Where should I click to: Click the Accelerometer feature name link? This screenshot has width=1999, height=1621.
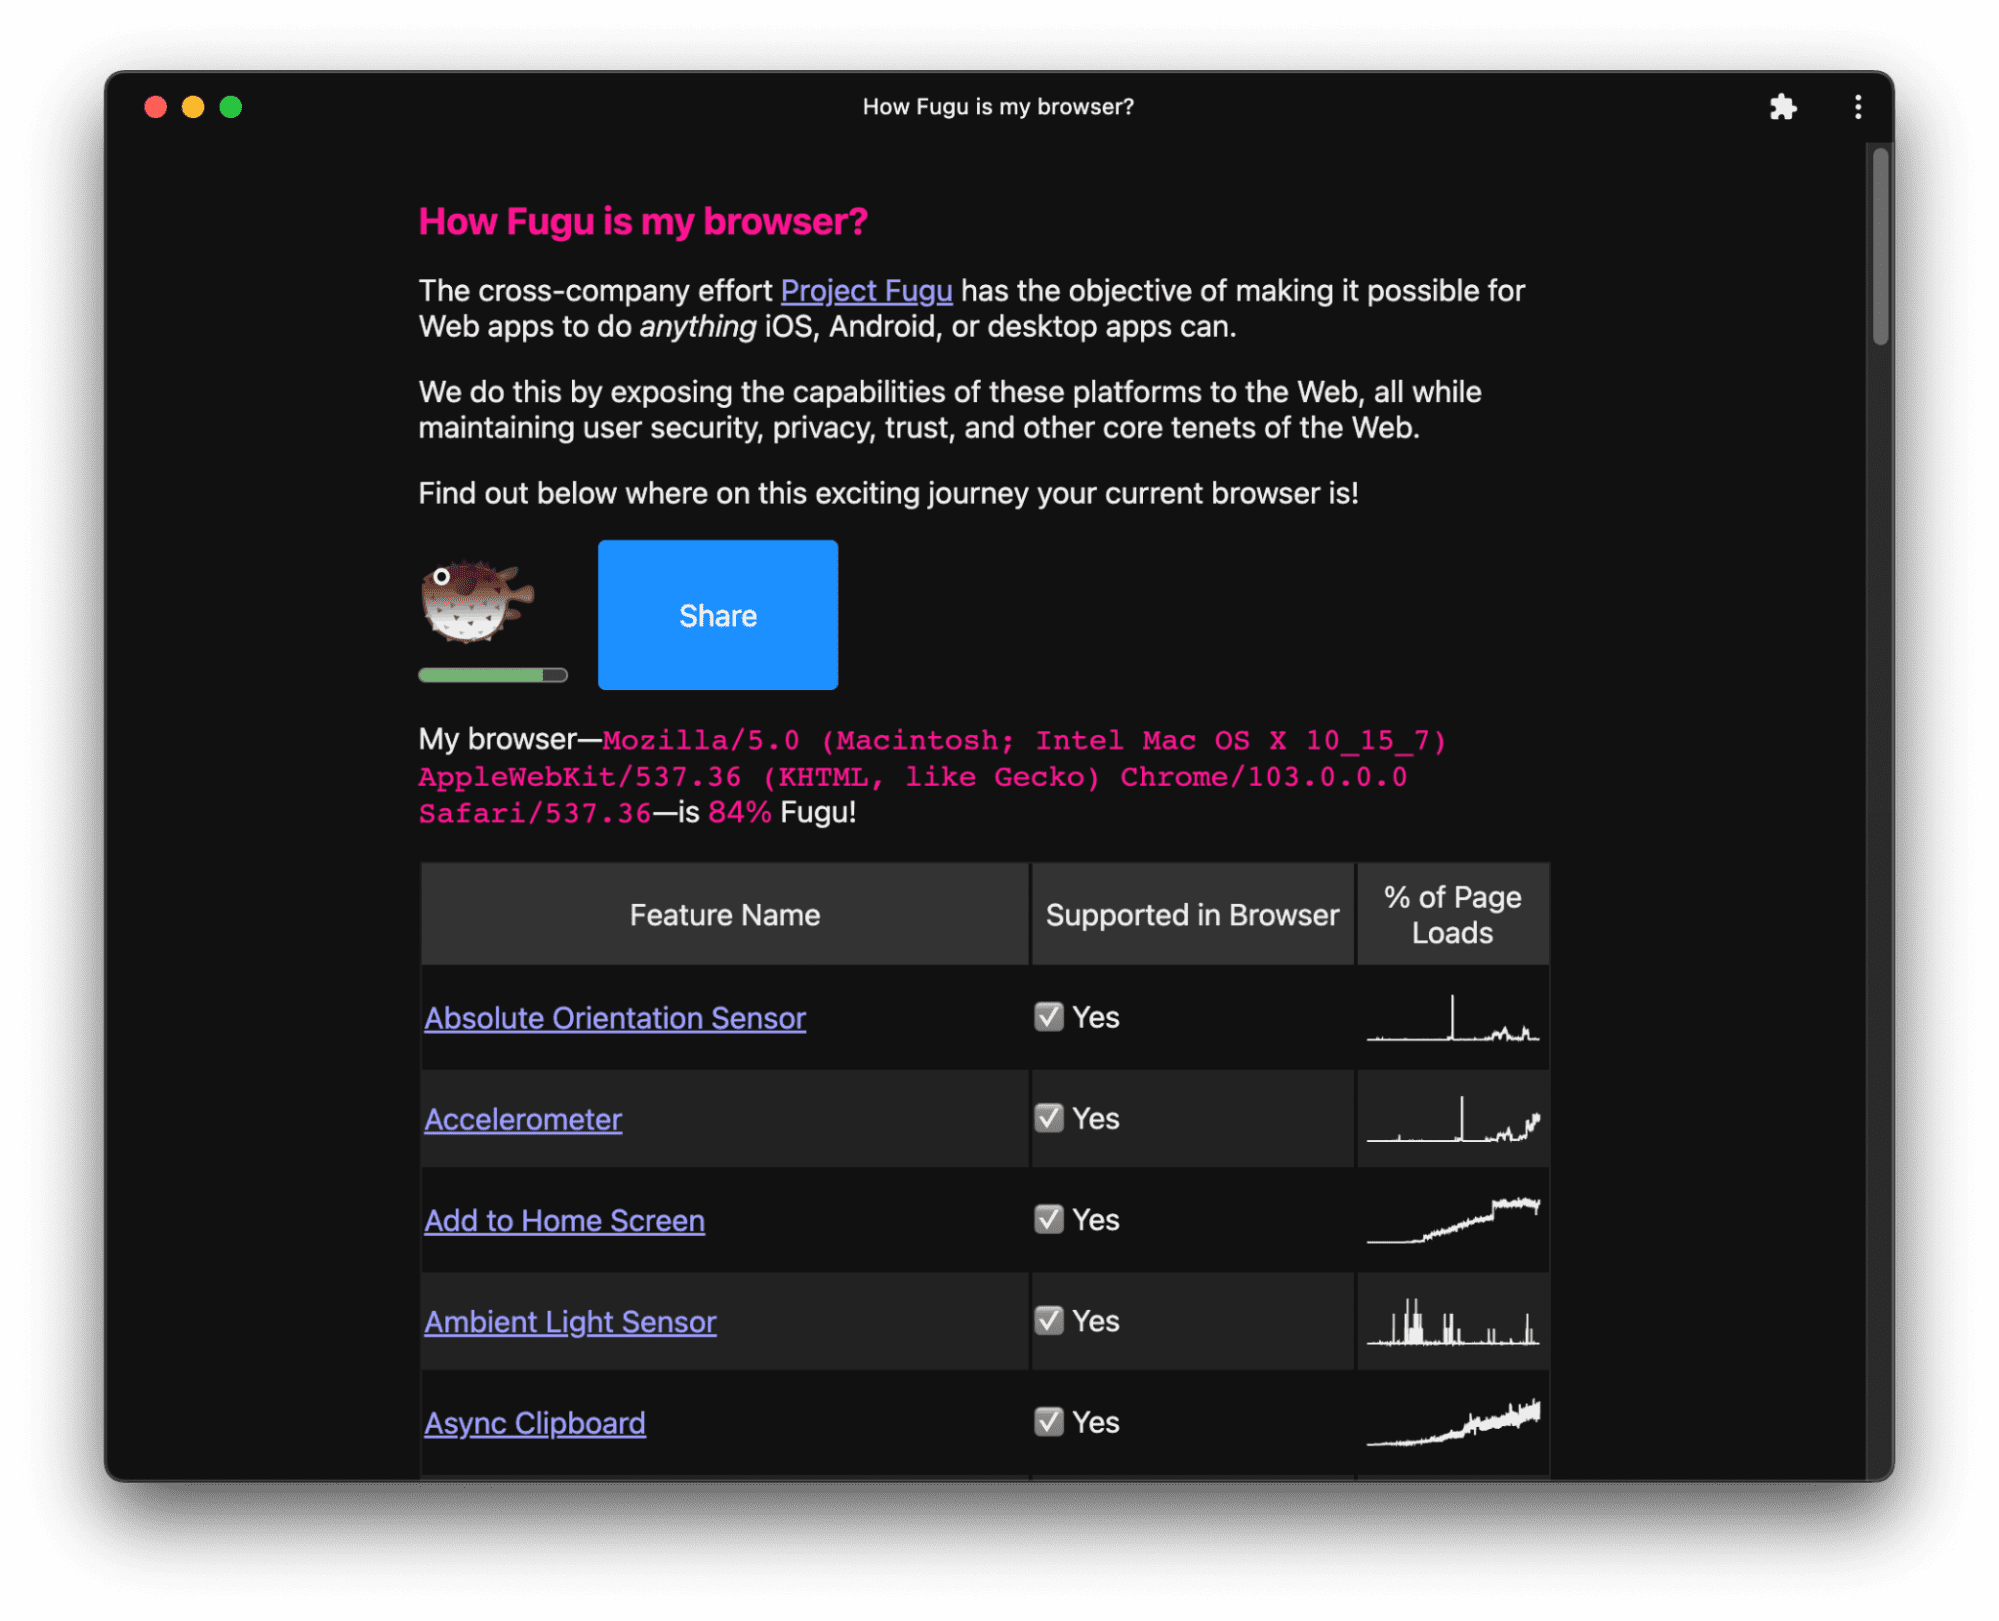tap(521, 1118)
